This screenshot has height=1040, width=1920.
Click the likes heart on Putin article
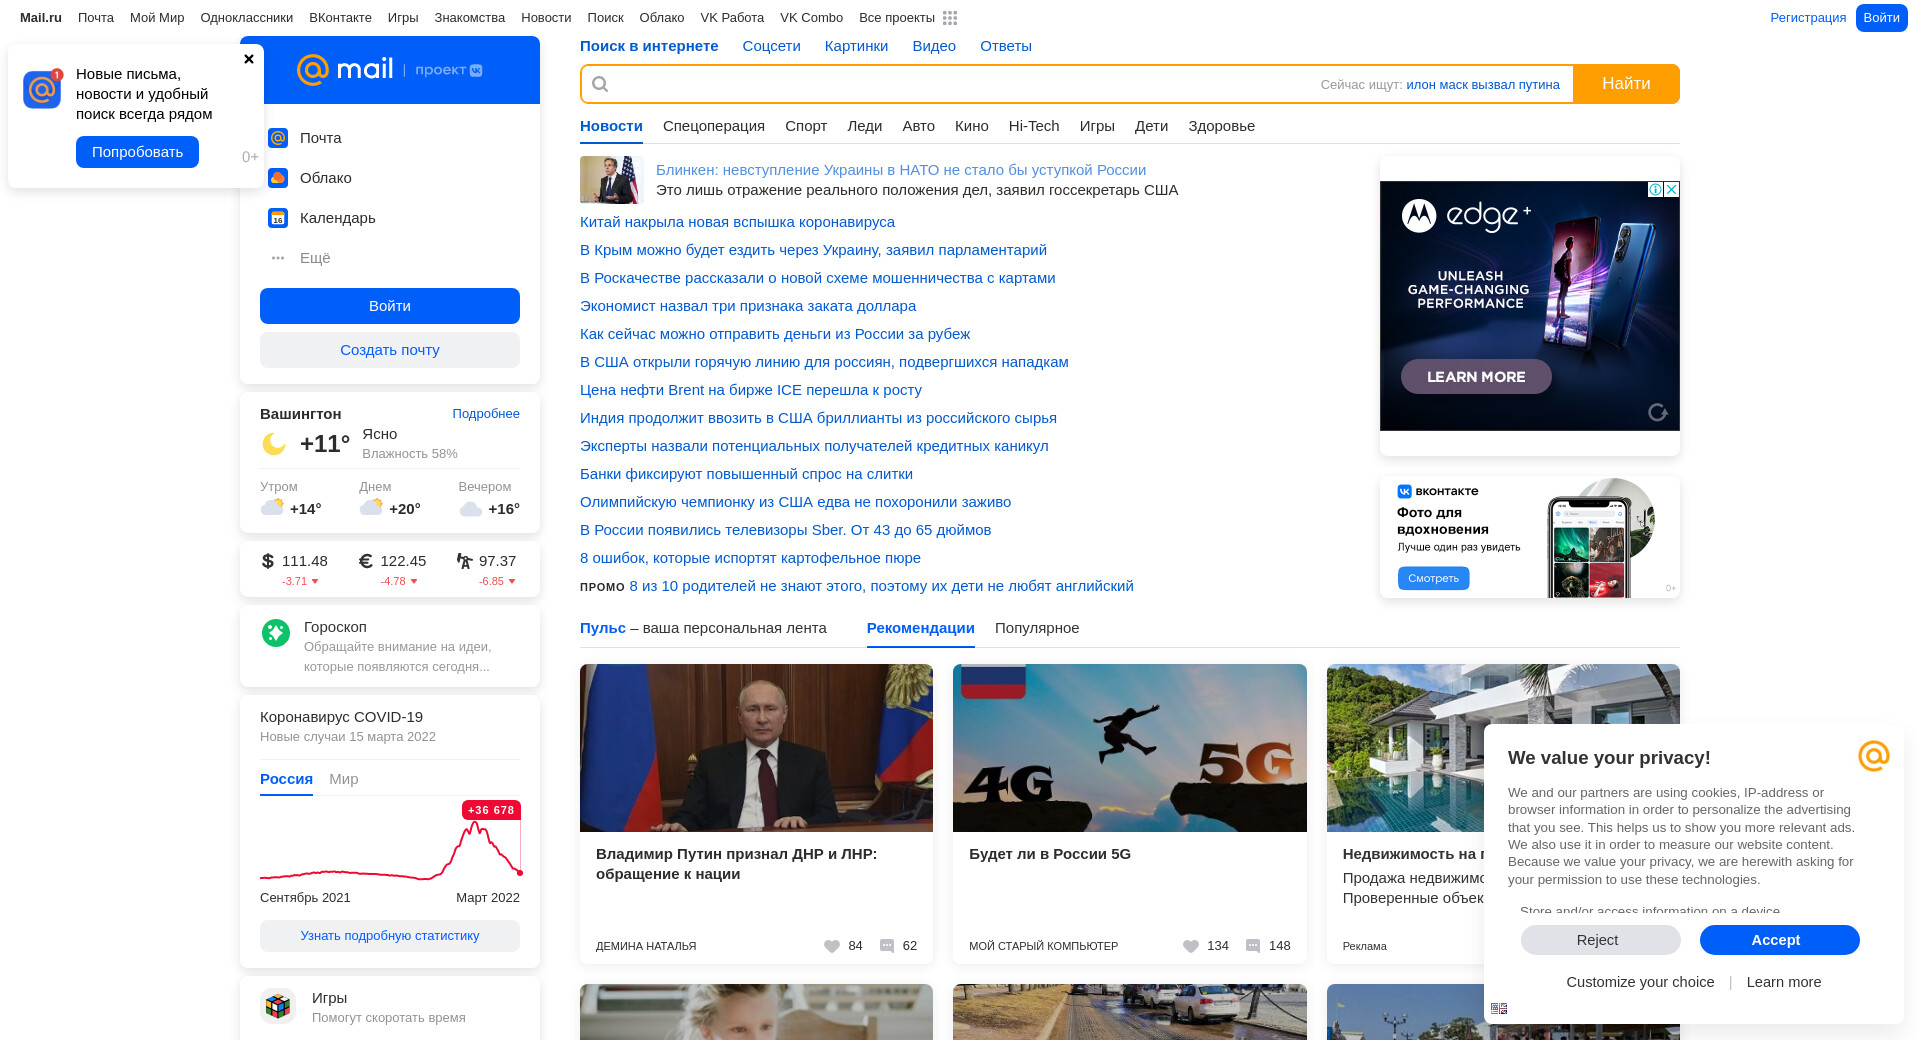pyautogui.click(x=832, y=946)
